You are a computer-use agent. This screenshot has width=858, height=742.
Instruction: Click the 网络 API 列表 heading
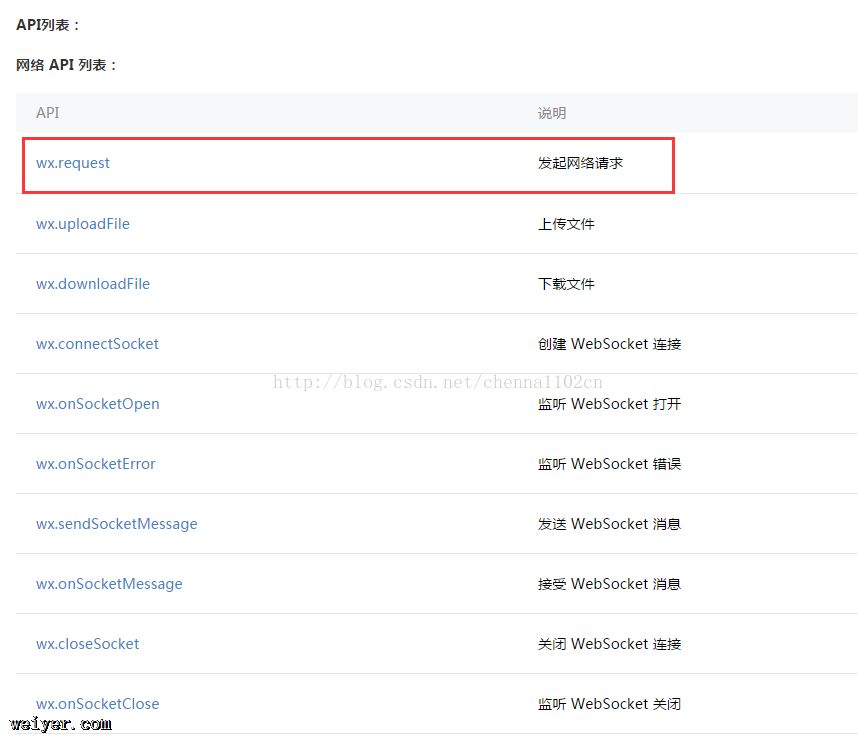point(66,65)
